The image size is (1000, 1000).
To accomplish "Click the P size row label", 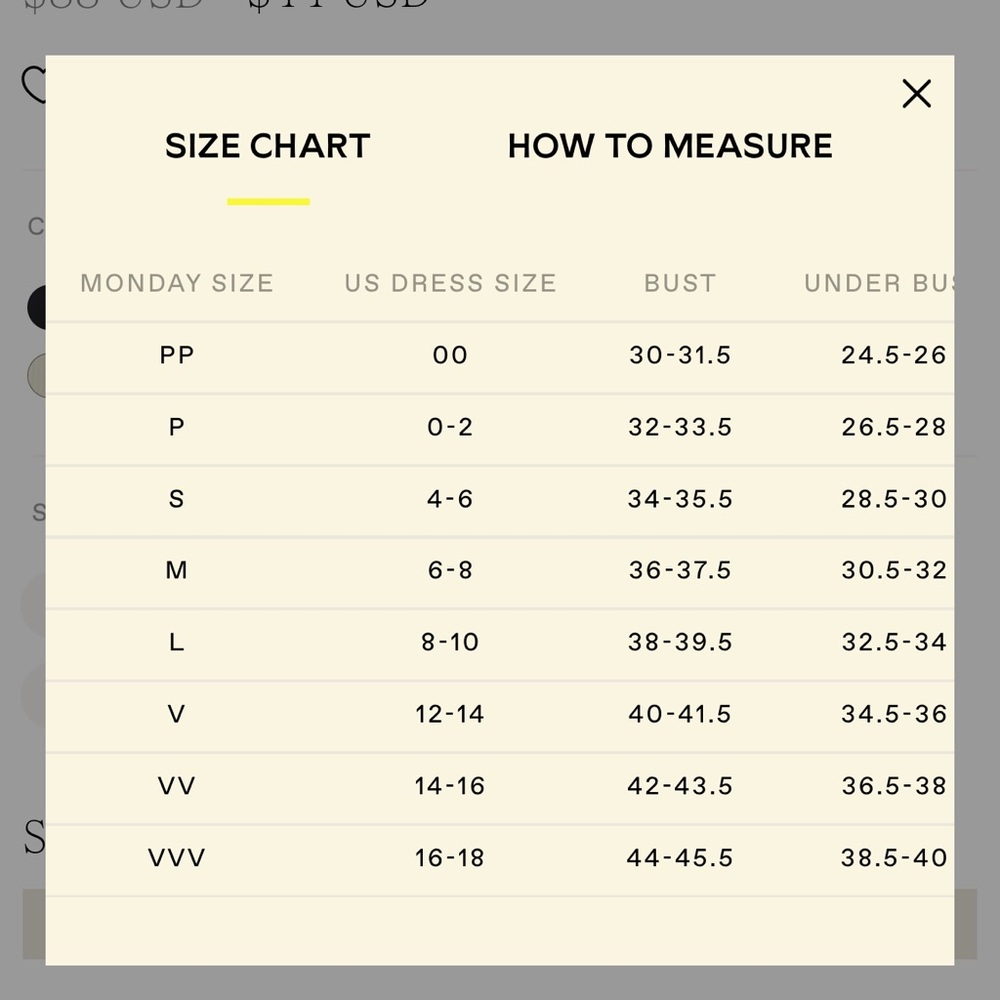I will click(177, 427).
